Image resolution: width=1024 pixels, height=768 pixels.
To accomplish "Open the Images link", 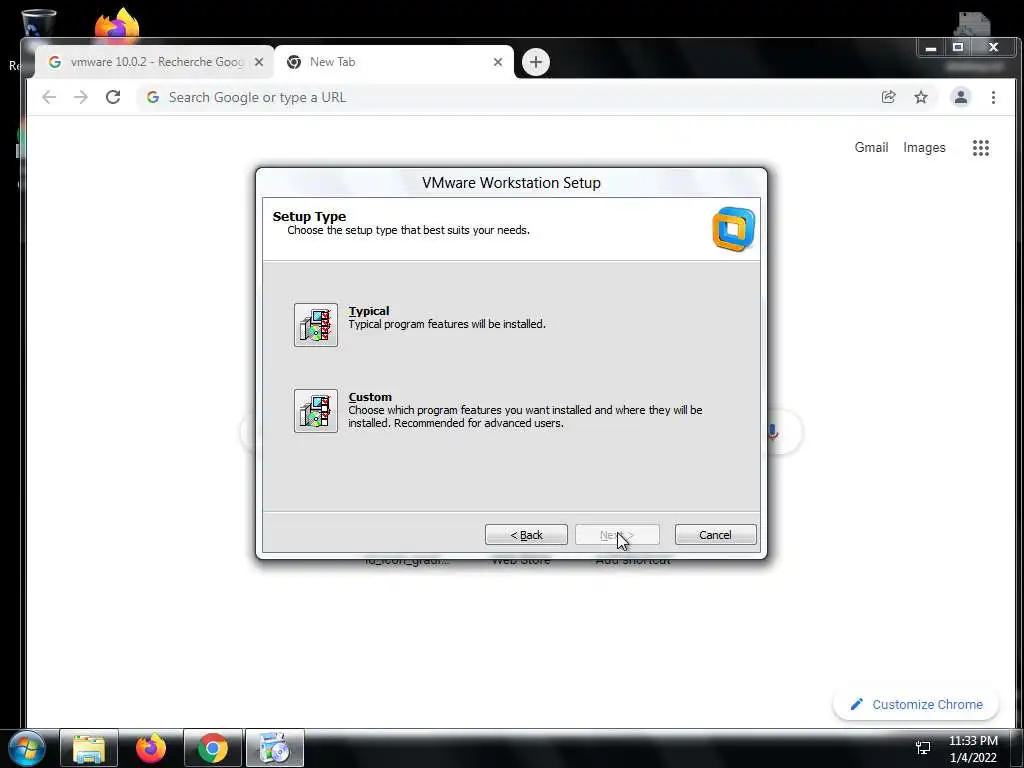I will [x=924, y=148].
